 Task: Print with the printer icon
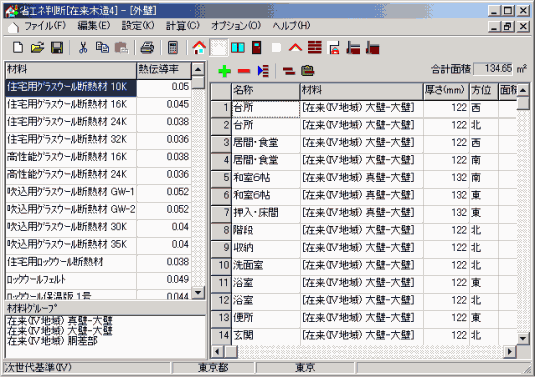point(147,47)
